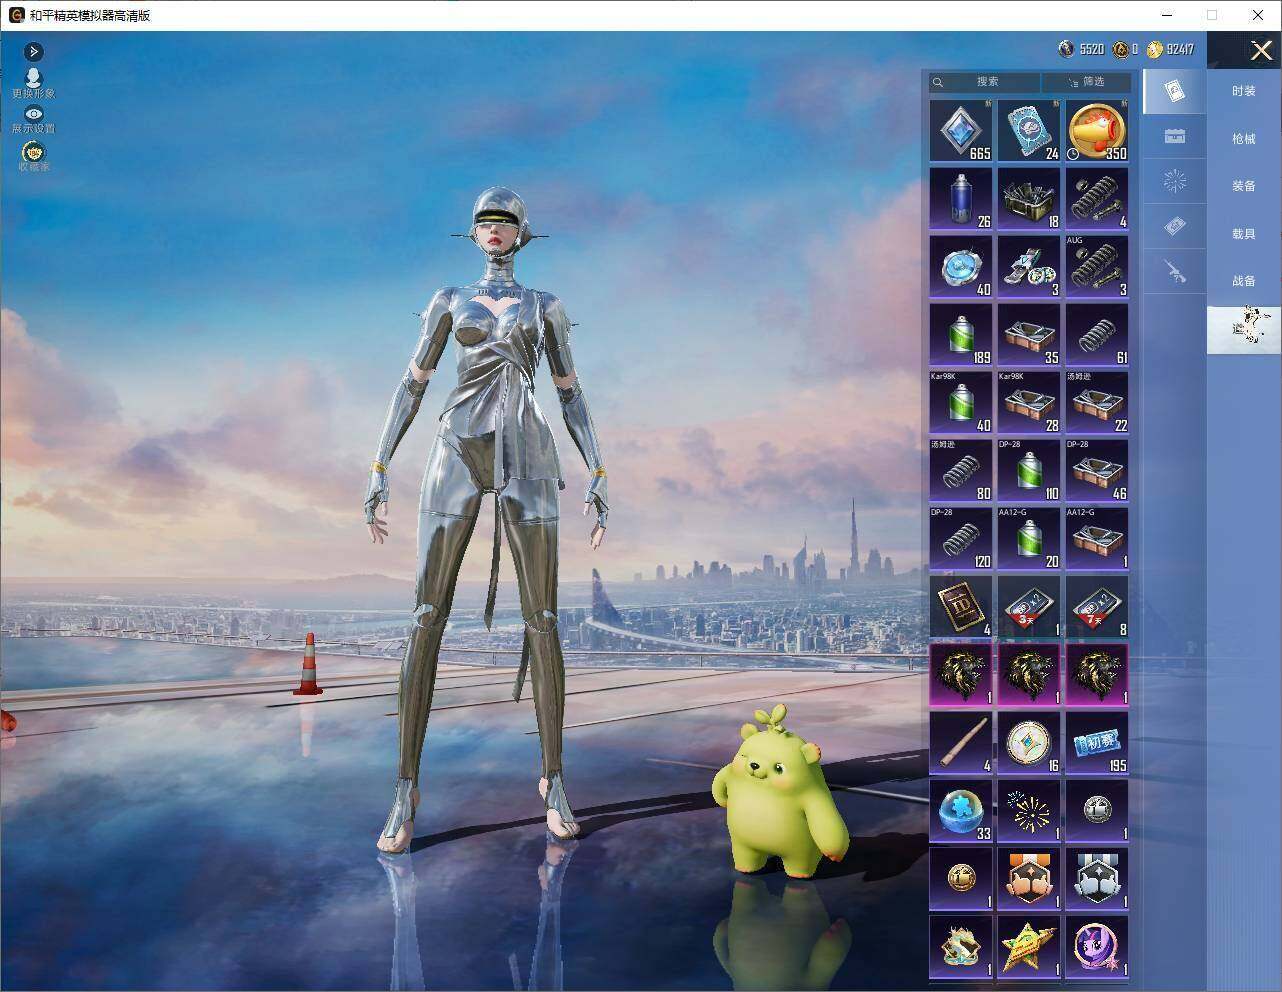Select the DP-28 green can showing 110
The image size is (1282, 992).
tap(1029, 470)
